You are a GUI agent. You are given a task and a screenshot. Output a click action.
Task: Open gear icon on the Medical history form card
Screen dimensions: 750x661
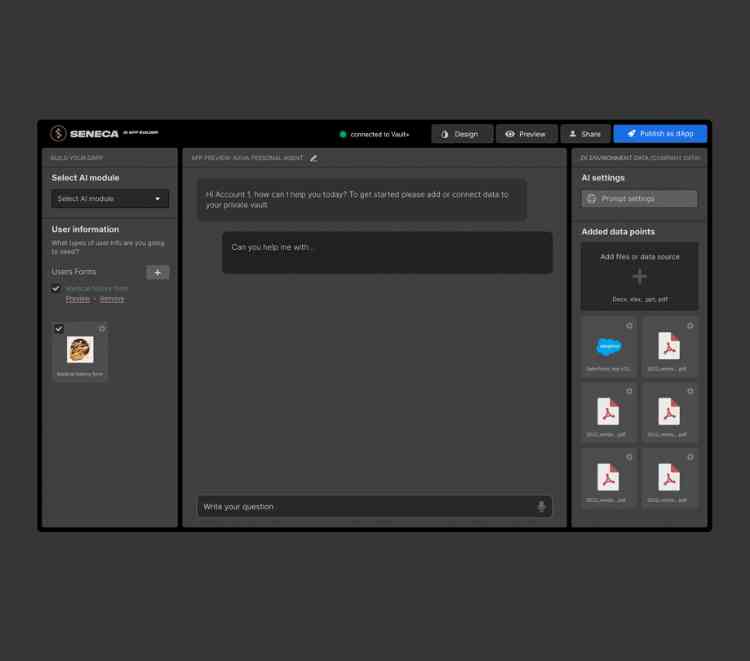[102, 329]
